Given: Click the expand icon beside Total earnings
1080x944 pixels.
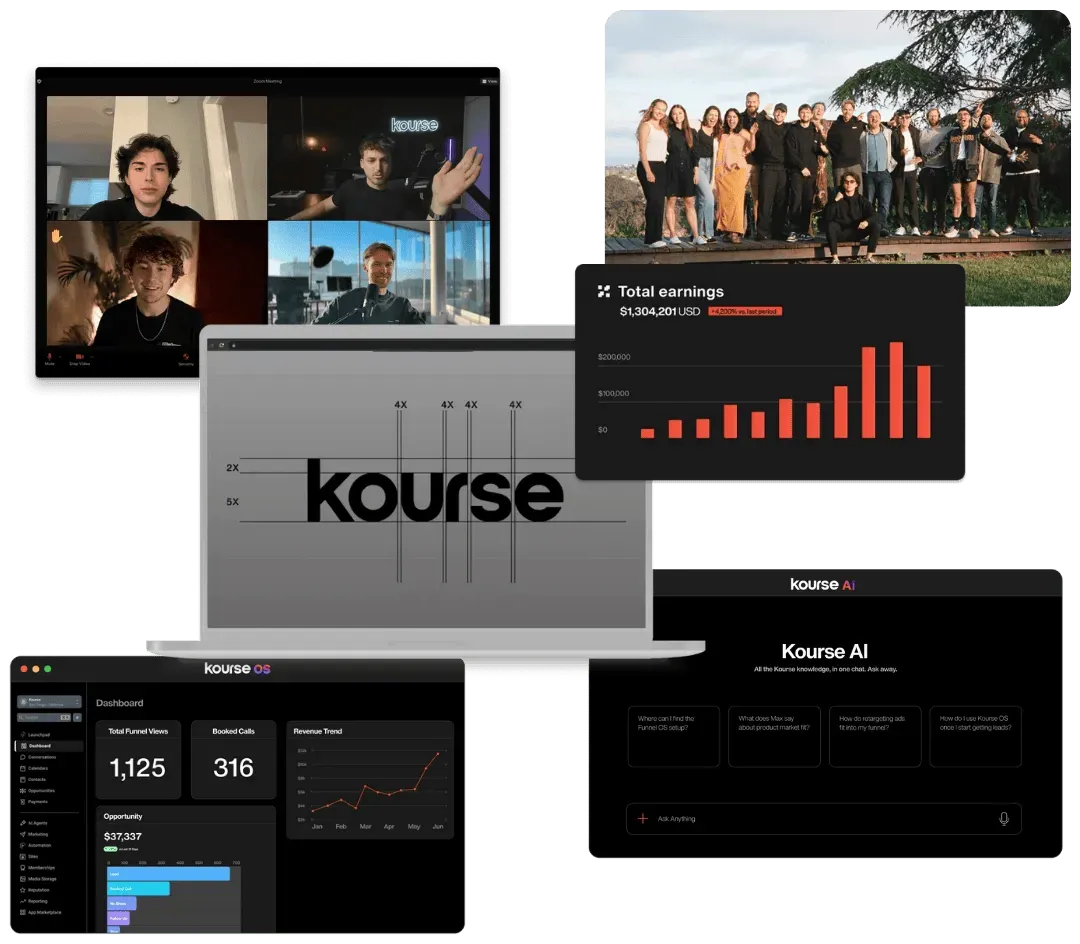Looking at the screenshot, I should click(x=603, y=291).
